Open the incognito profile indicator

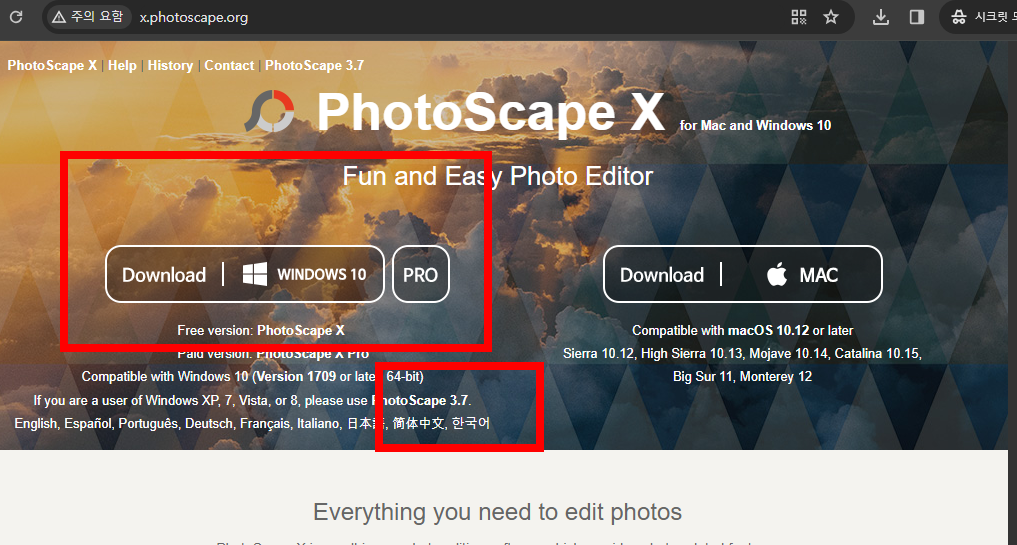pyautogui.click(x=981, y=18)
